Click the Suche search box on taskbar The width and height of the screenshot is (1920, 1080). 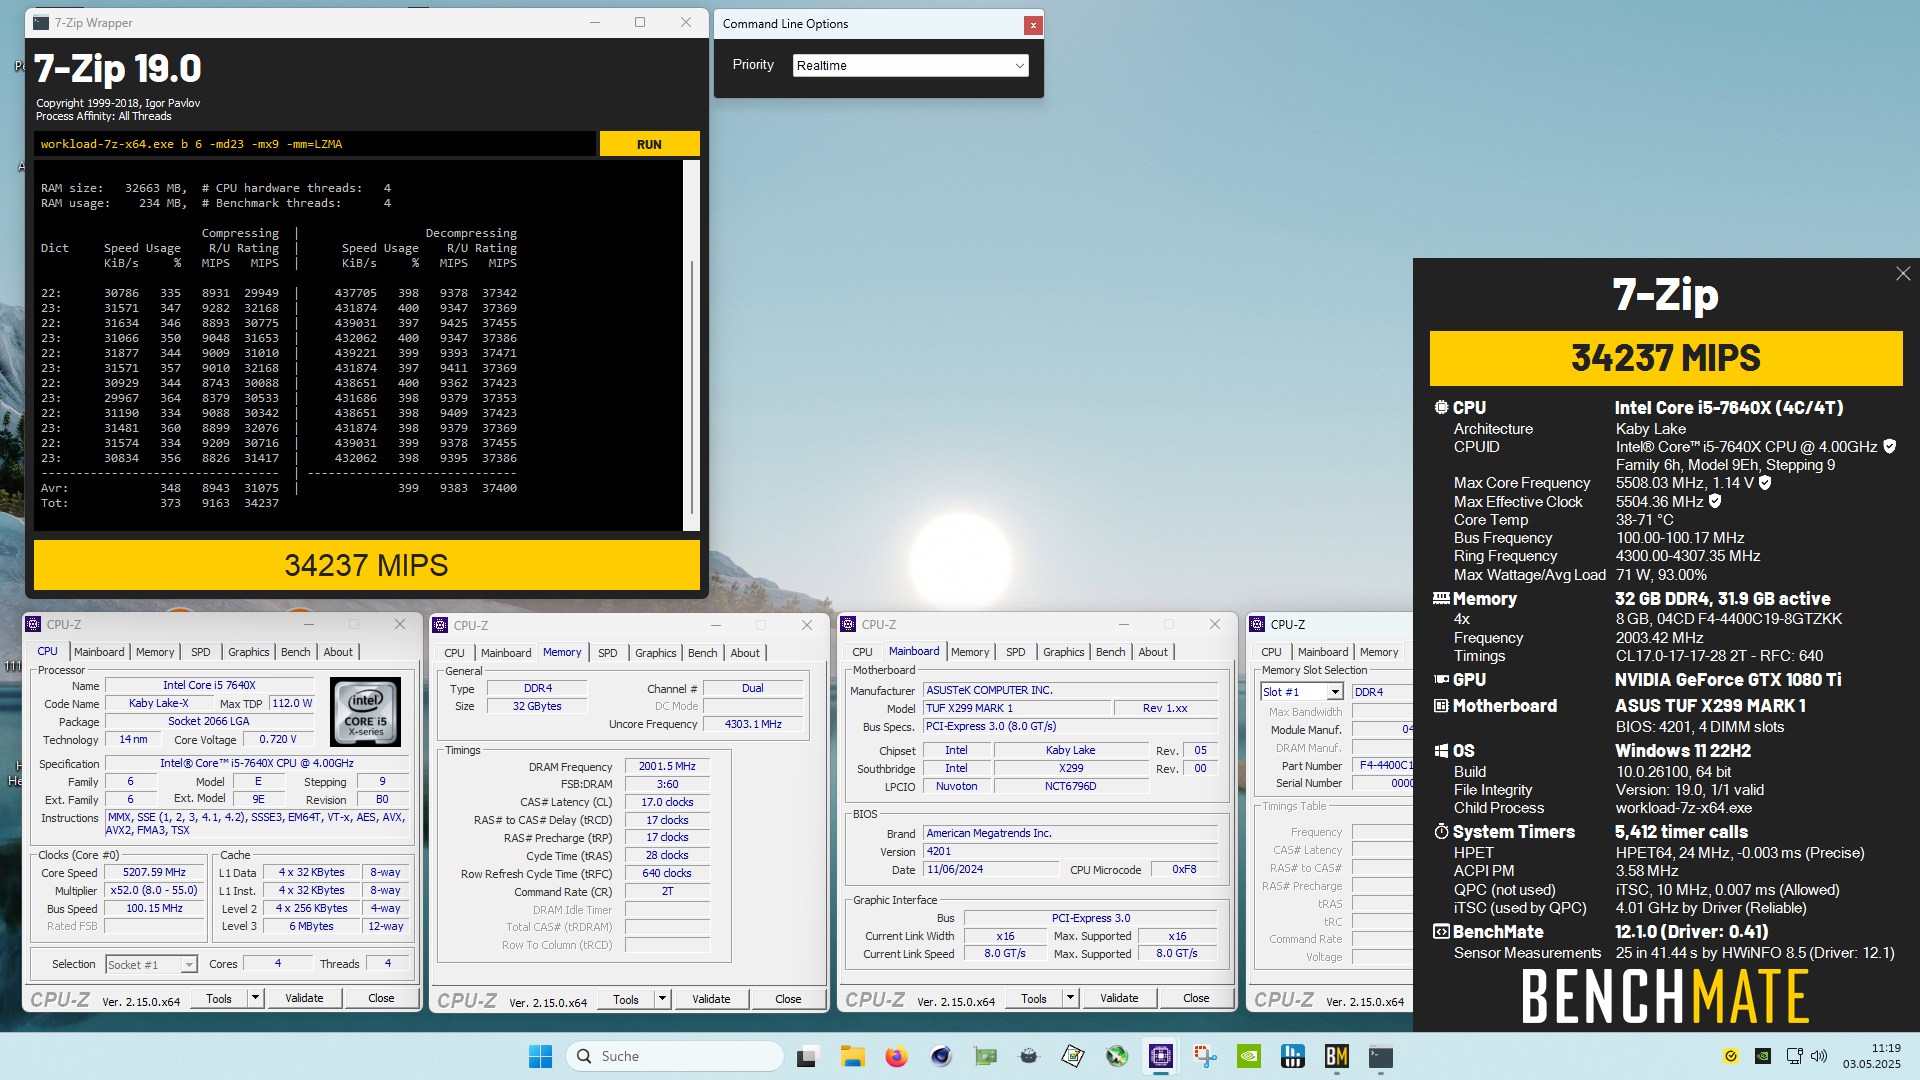pos(675,1056)
